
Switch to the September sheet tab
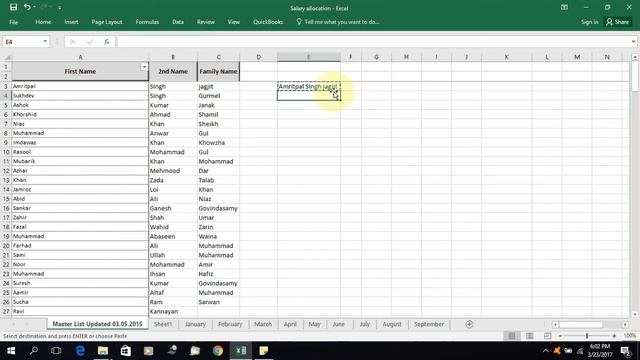pos(429,324)
